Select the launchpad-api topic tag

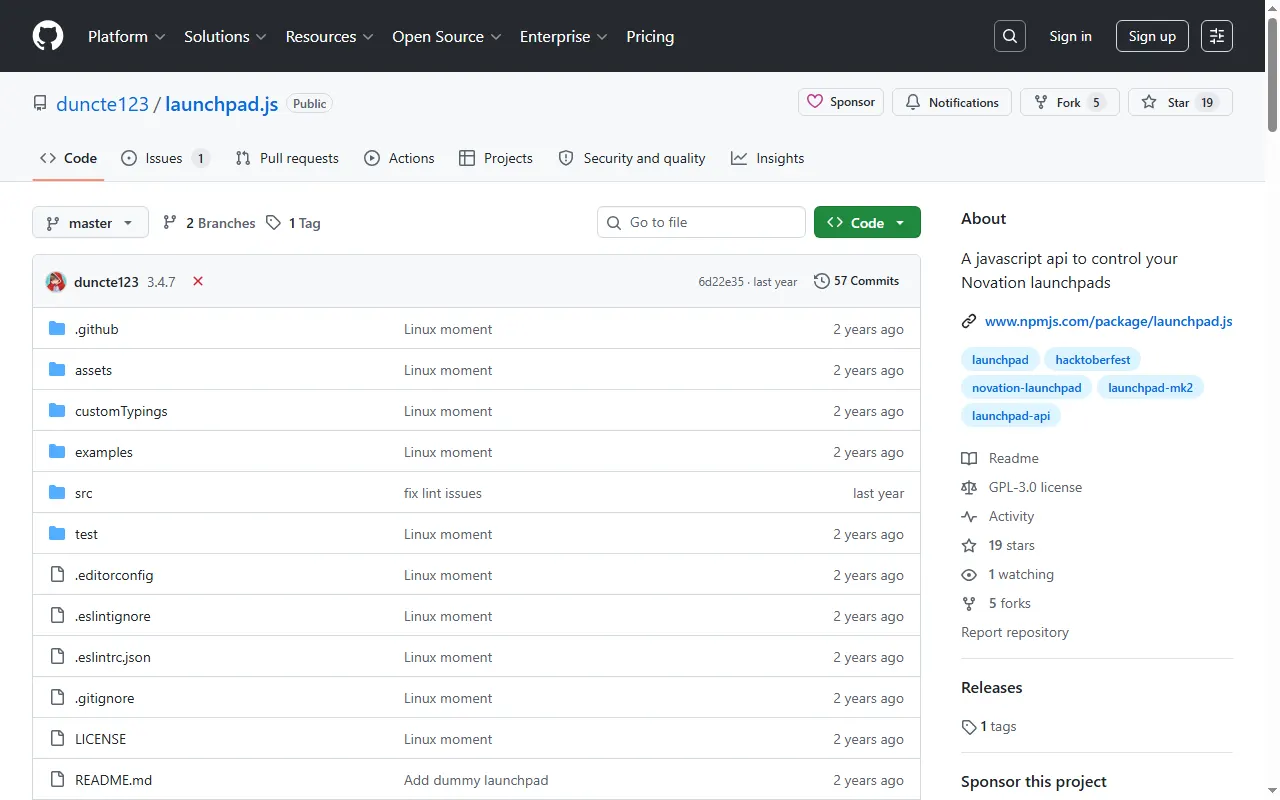(1011, 415)
